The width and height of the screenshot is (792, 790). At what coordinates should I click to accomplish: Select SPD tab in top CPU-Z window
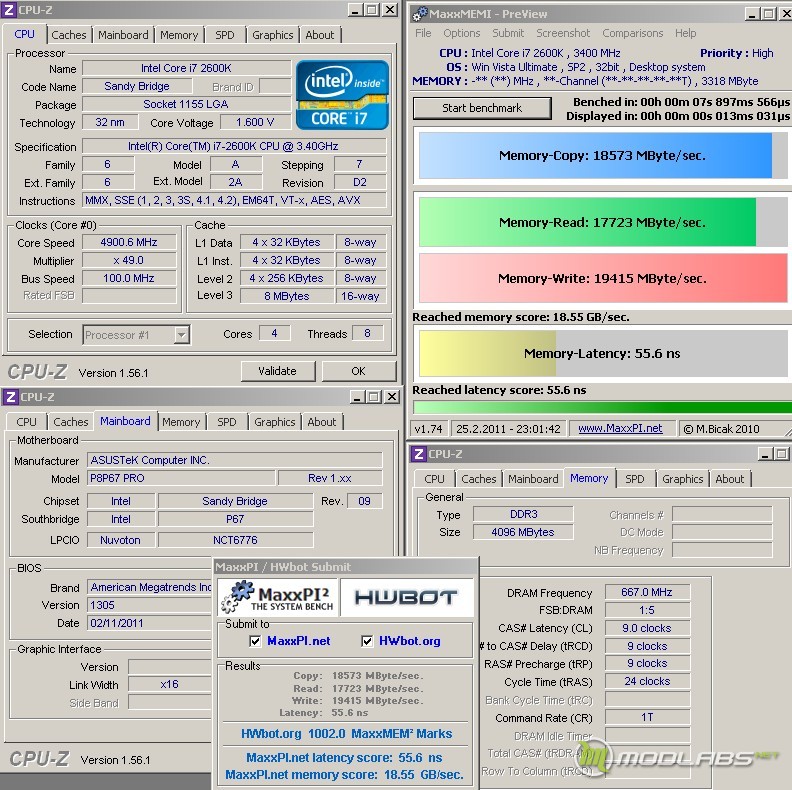[x=225, y=35]
